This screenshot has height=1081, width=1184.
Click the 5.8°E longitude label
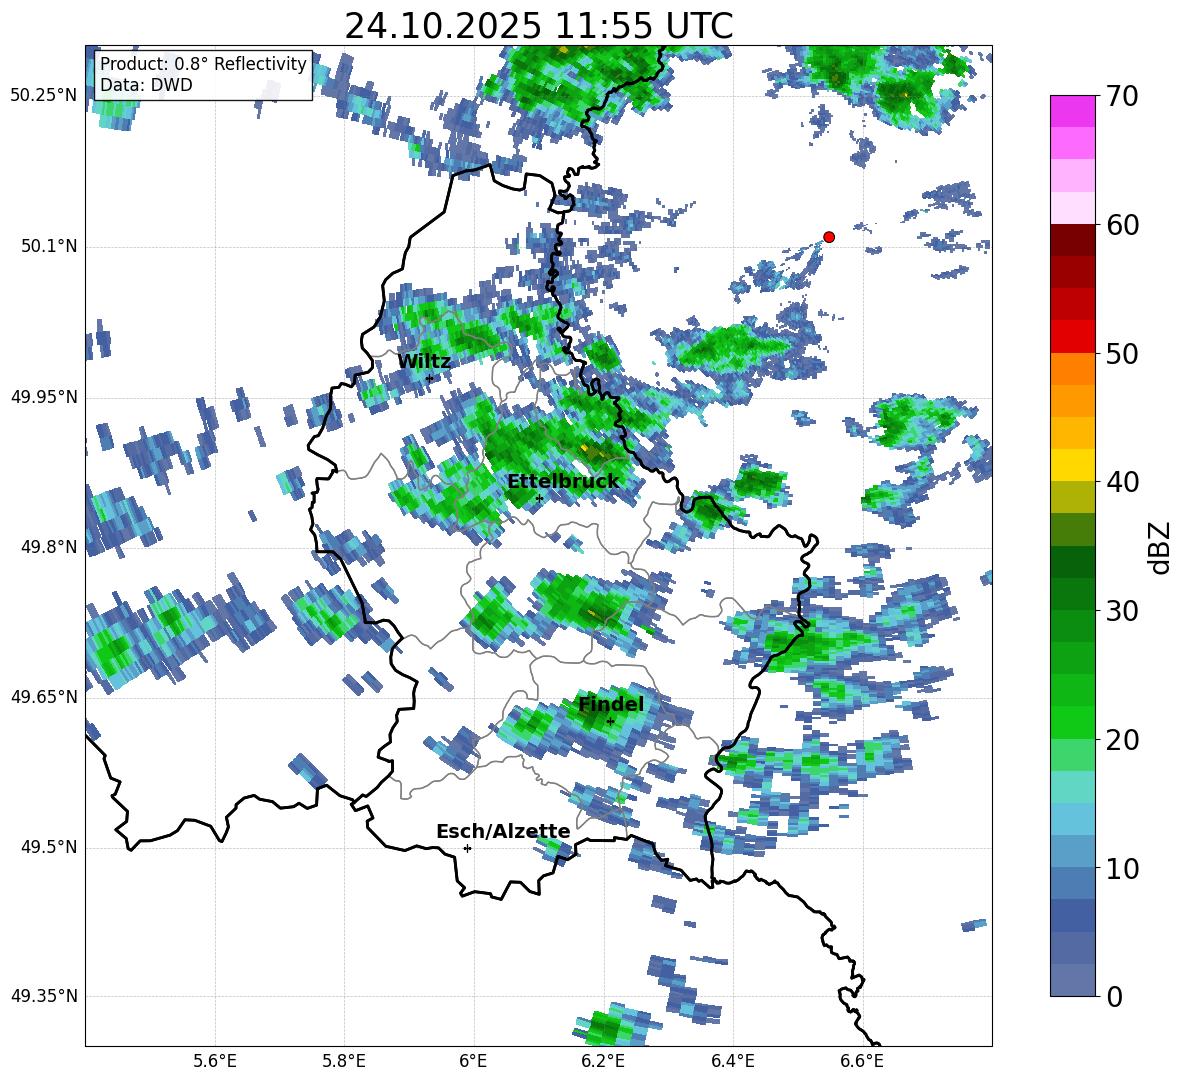(344, 1062)
